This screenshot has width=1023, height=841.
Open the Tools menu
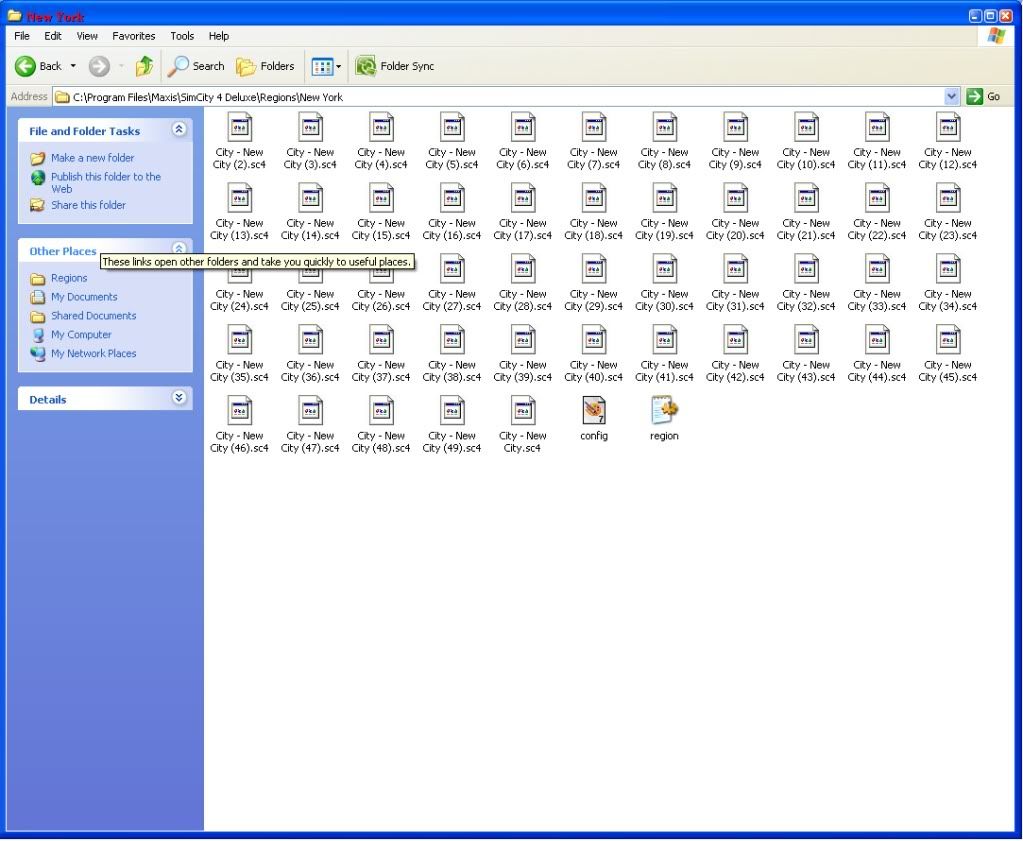(182, 36)
